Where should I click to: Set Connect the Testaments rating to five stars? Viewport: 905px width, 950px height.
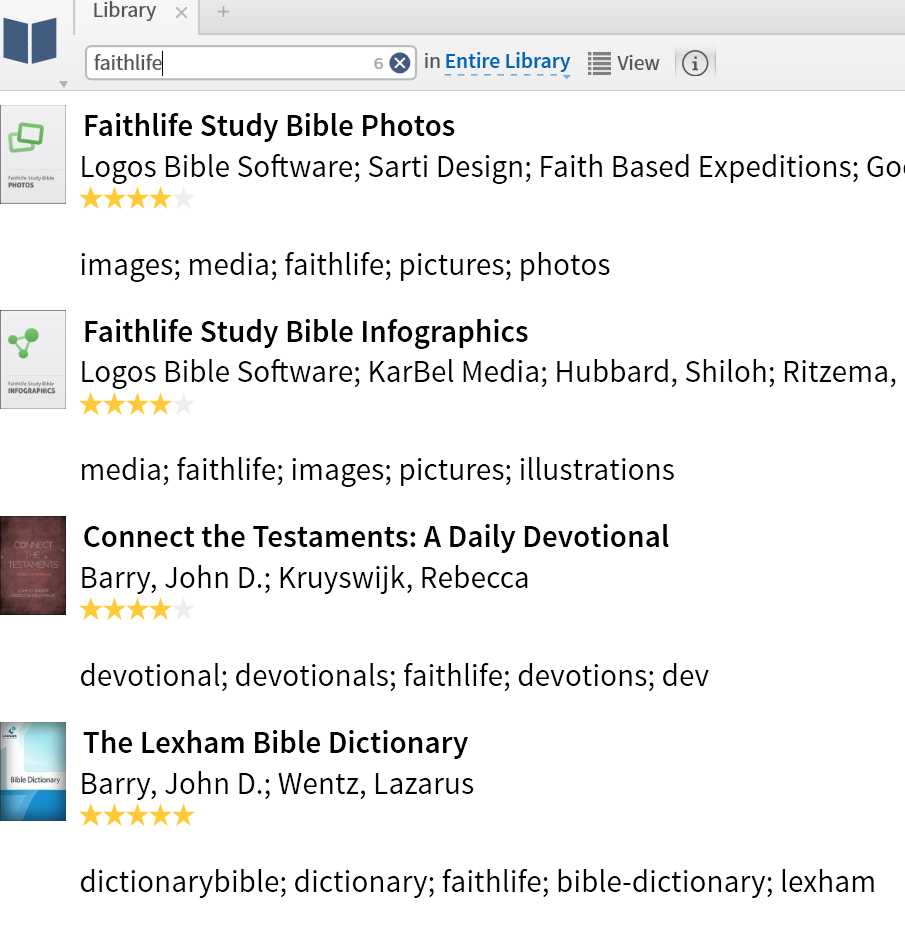coord(183,609)
